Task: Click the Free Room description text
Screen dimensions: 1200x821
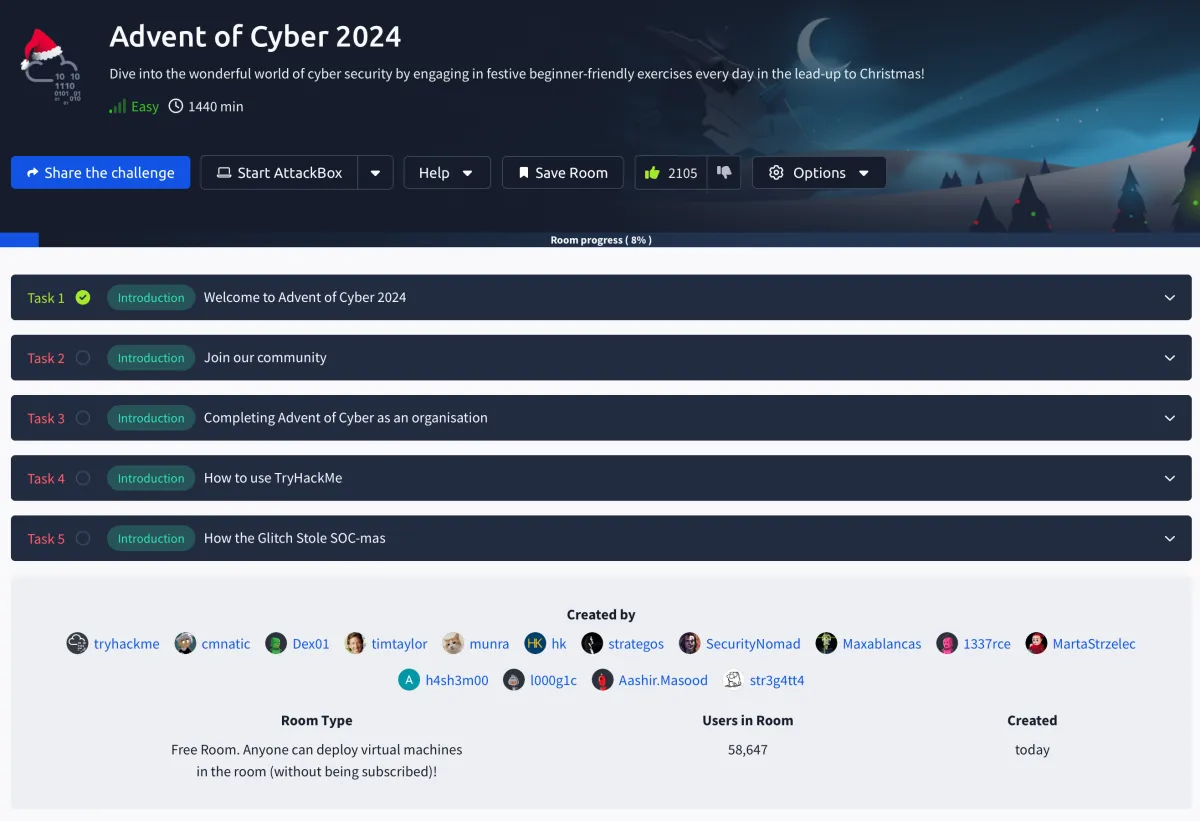Action: 317,760
